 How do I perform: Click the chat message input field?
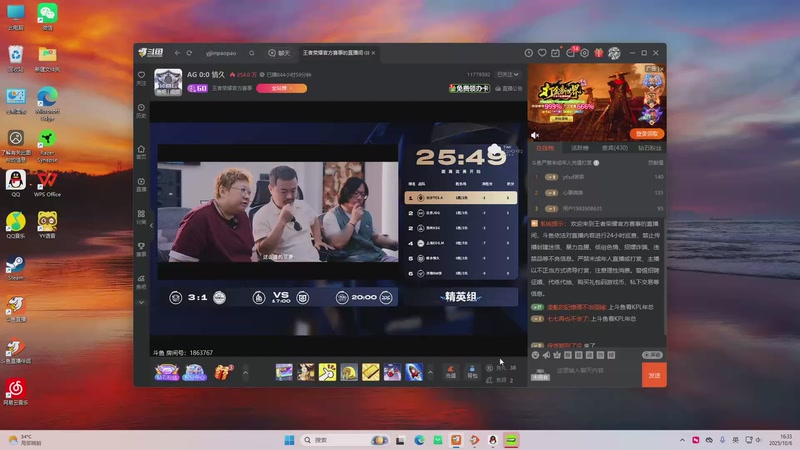coord(597,371)
